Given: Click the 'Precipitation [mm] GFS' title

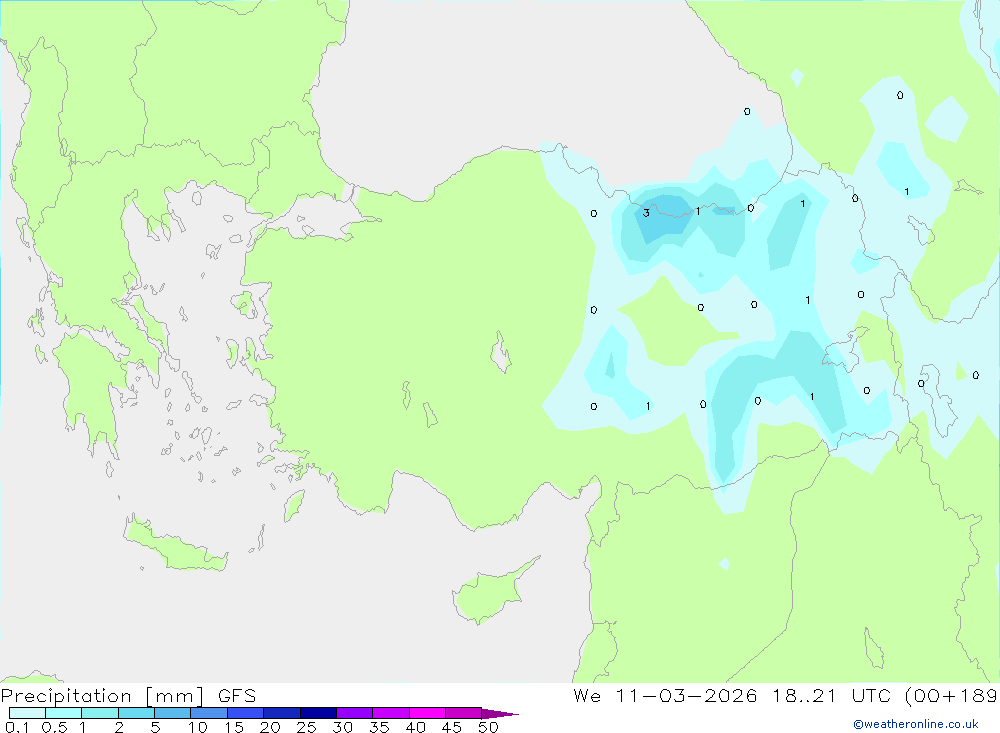Looking at the screenshot, I should coord(128,695).
